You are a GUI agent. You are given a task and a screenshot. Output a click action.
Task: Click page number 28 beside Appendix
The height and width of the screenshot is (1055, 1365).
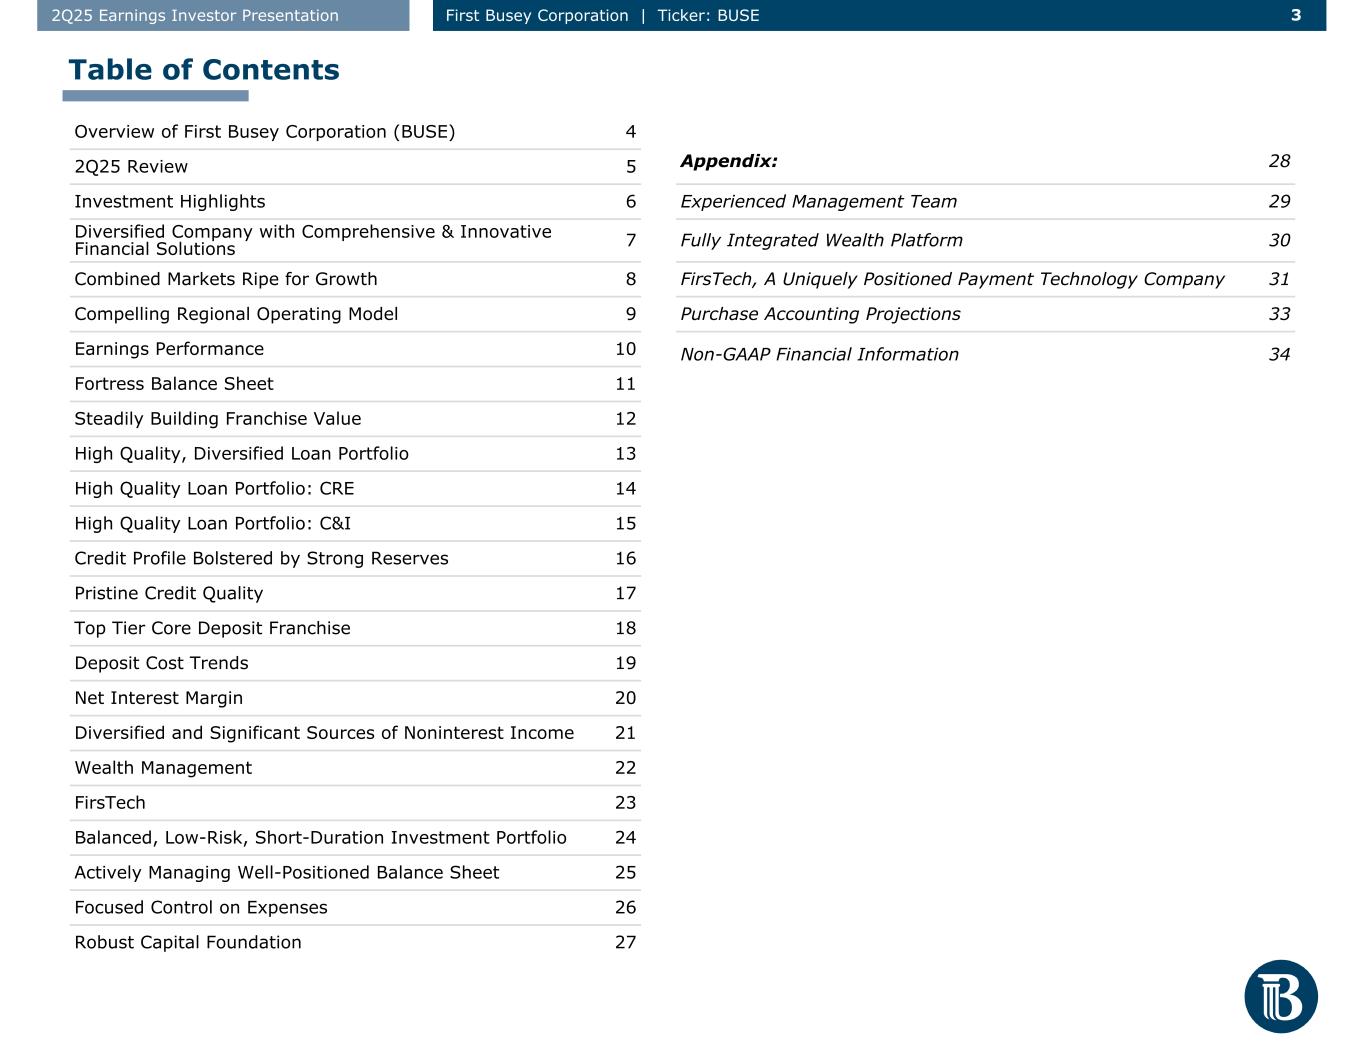[1280, 161]
